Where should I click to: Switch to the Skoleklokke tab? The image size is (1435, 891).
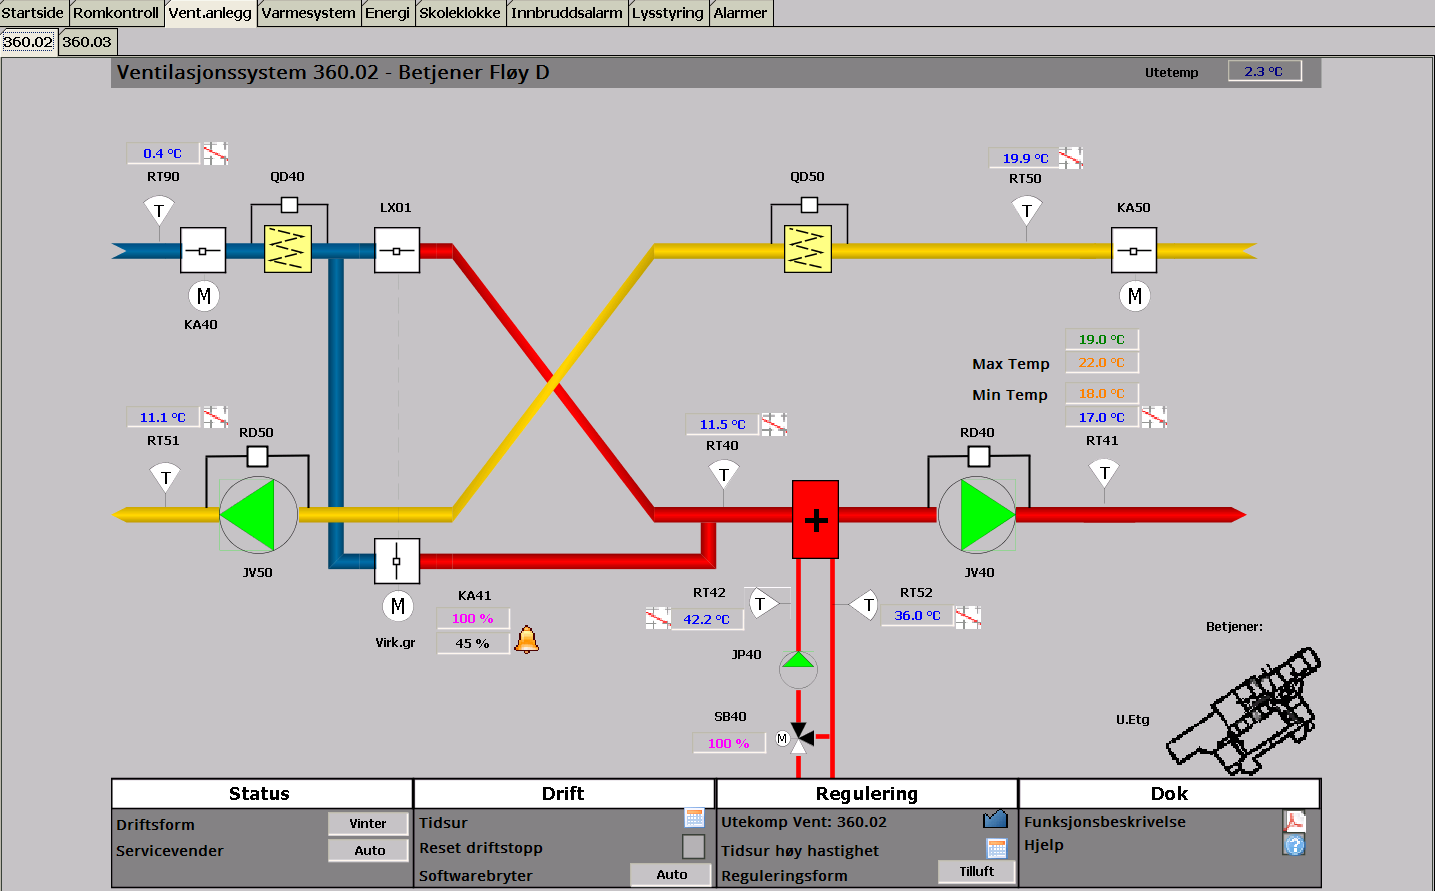(x=460, y=13)
